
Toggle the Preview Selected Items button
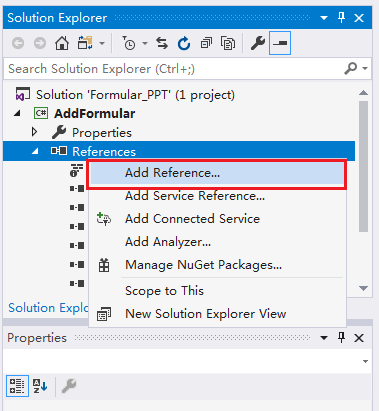[x=280, y=43]
